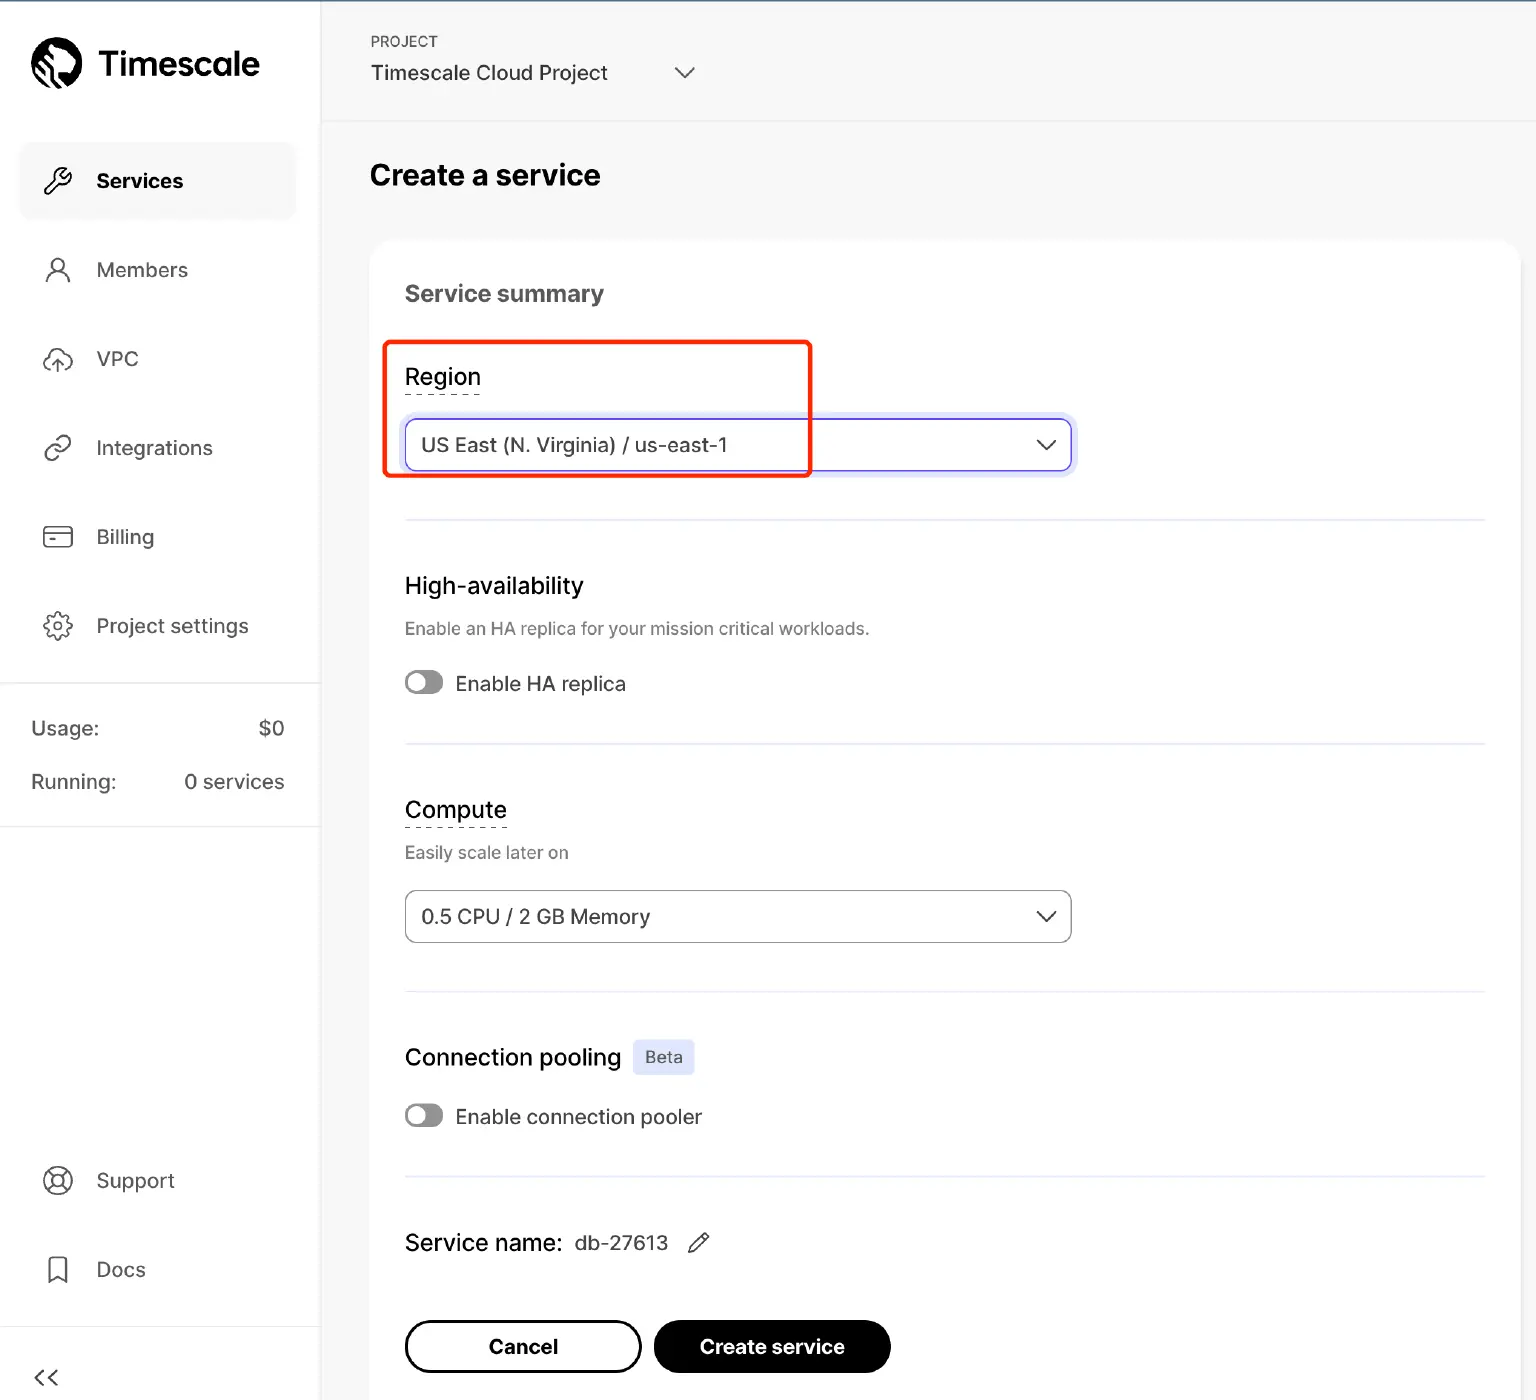Open the Billing card icon

(x=57, y=537)
